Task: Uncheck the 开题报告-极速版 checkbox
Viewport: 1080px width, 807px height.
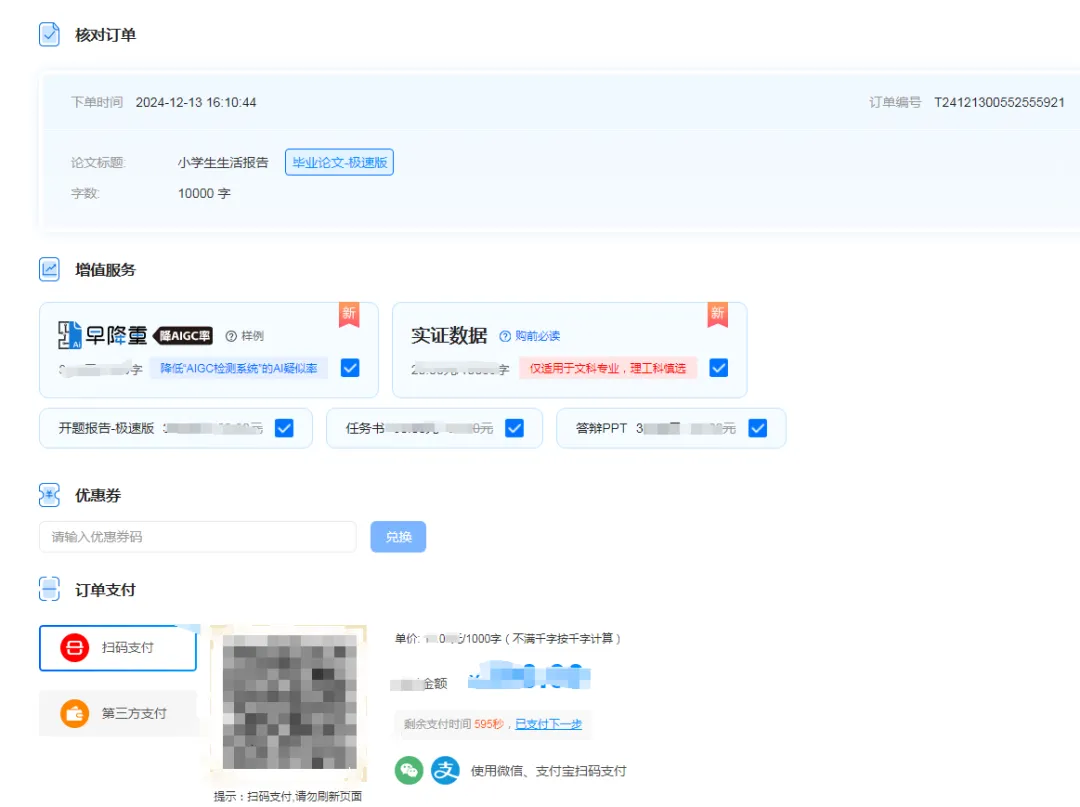Action: 284,428
